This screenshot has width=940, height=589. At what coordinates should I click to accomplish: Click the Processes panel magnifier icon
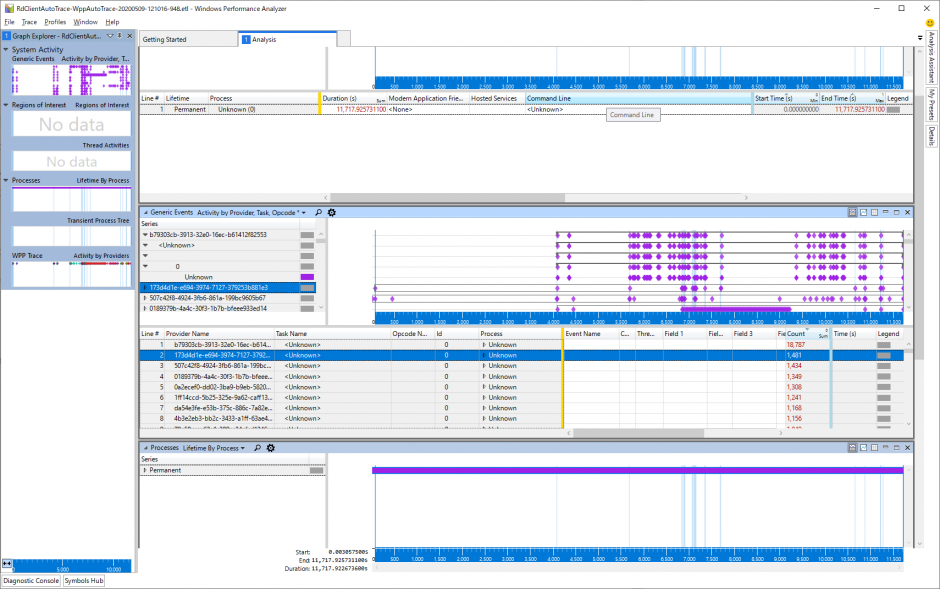258,449
